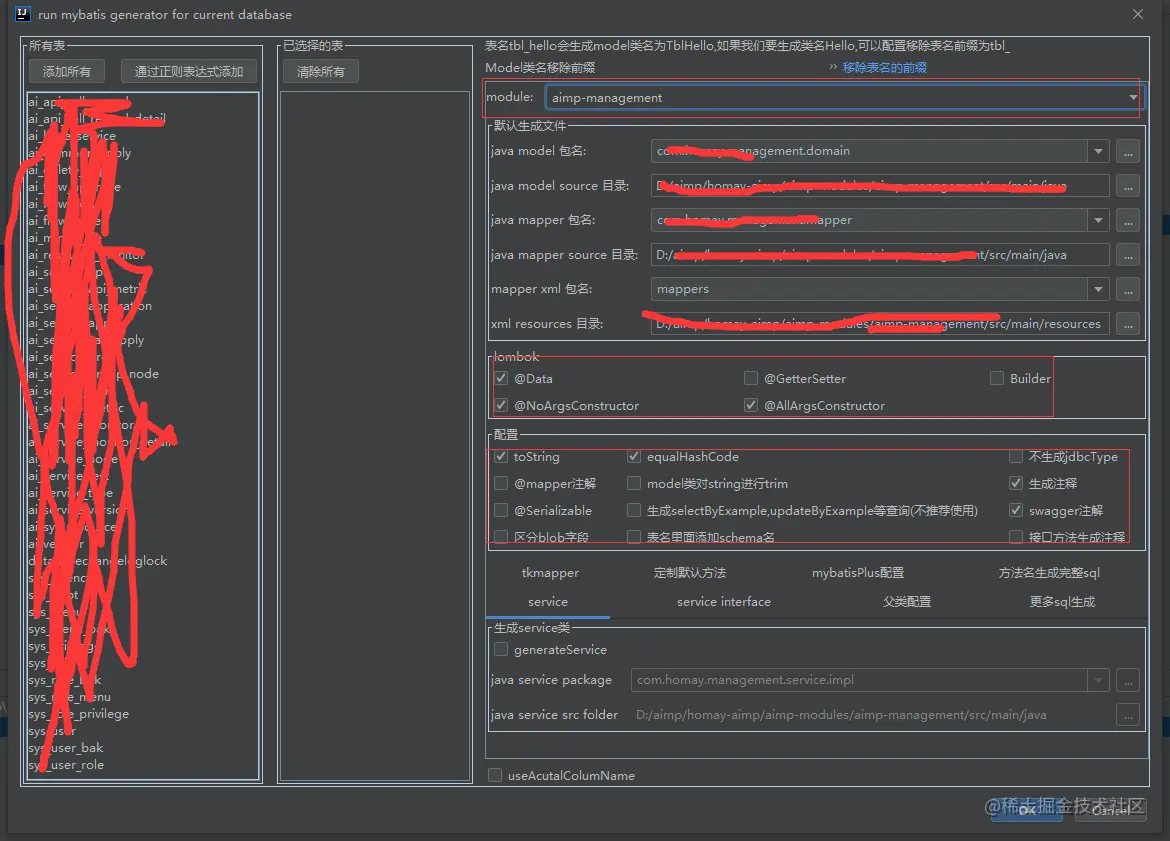Viewport: 1170px width, 841px height.
Task: Click browse button for xml resources directory
Action: [1127, 324]
